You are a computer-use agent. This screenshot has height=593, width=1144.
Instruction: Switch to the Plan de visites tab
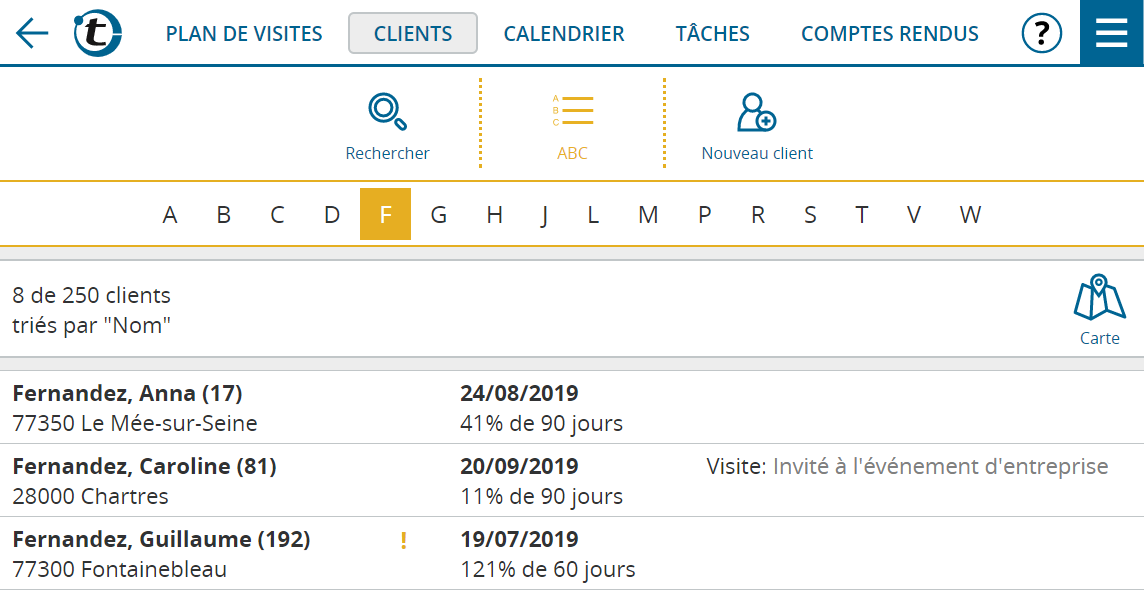click(x=244, y=34)
